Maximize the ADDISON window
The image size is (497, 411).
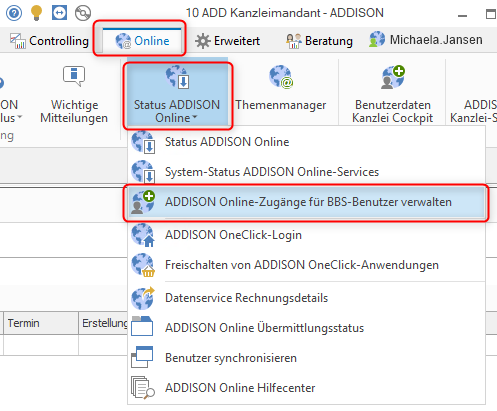(x=491, y=14)
